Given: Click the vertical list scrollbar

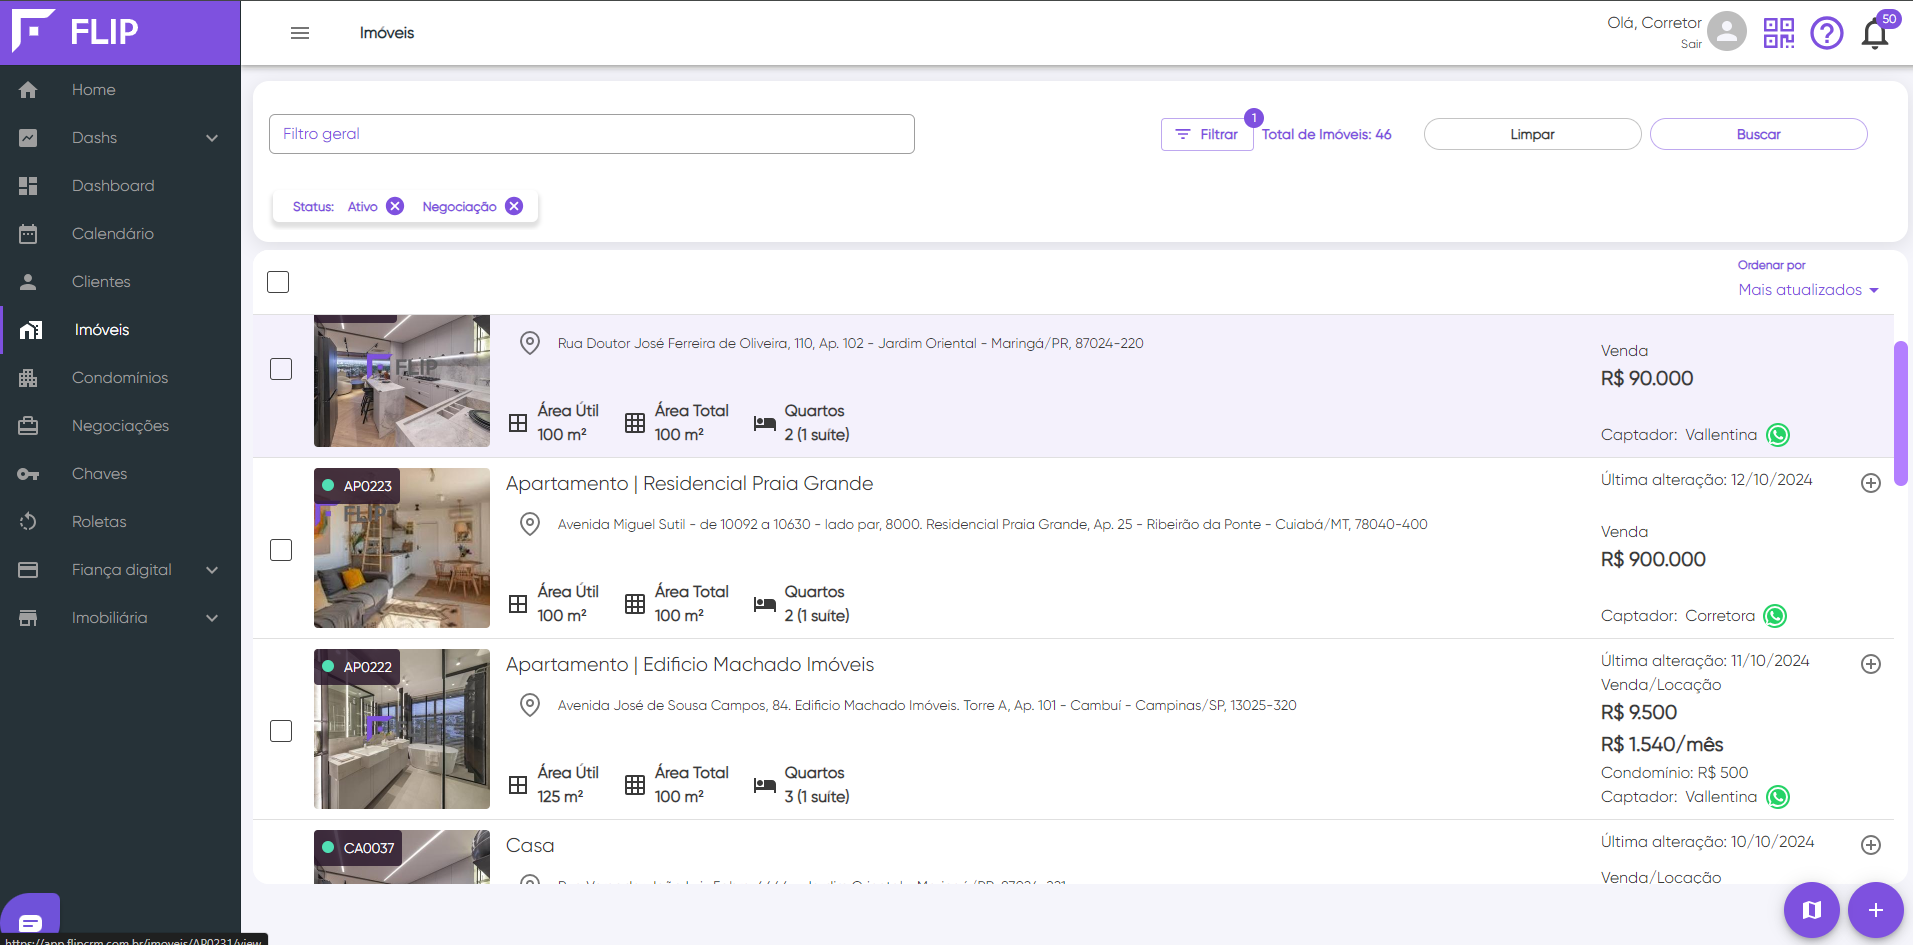Looking at the screenshot, I should click(x=1901, y=413).
